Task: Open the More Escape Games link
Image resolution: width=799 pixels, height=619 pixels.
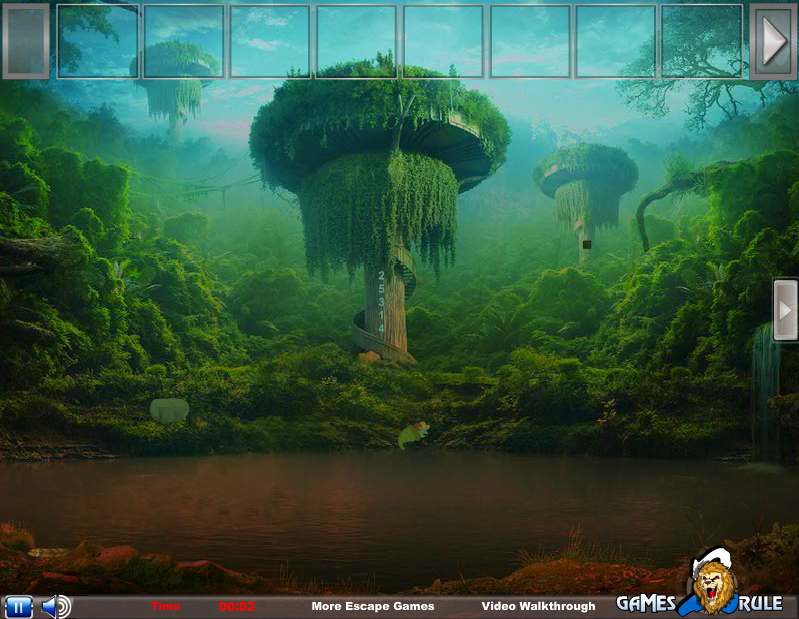Action: (x=372, y=606)
